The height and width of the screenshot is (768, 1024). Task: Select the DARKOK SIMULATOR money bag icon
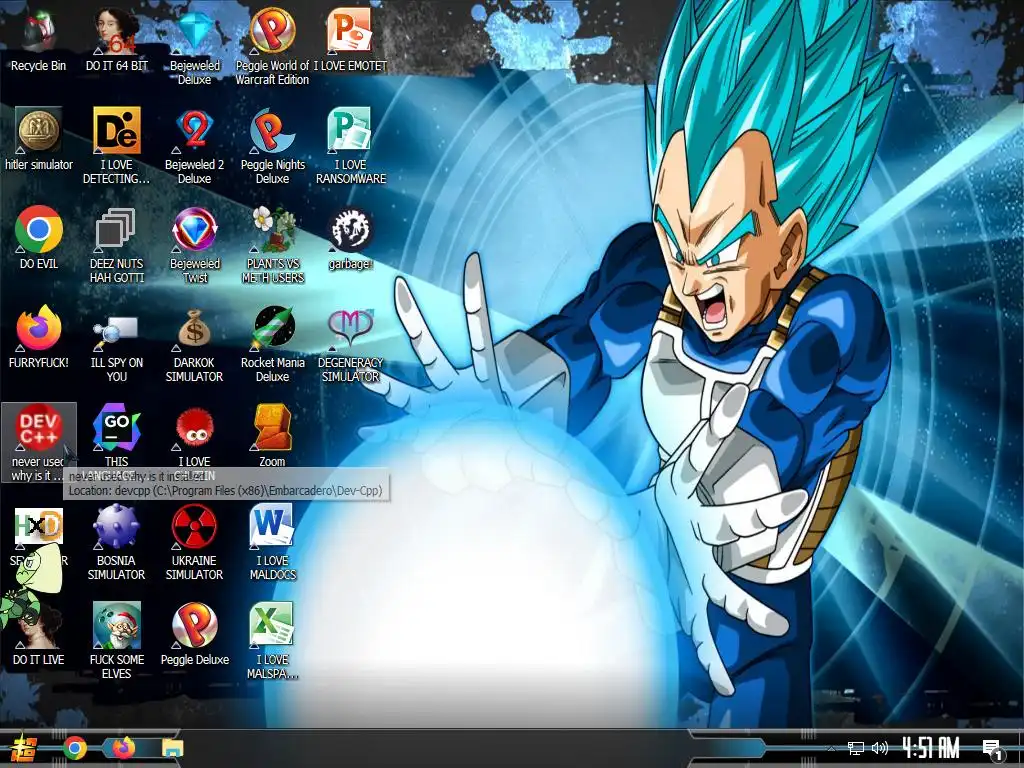[195, 328]
